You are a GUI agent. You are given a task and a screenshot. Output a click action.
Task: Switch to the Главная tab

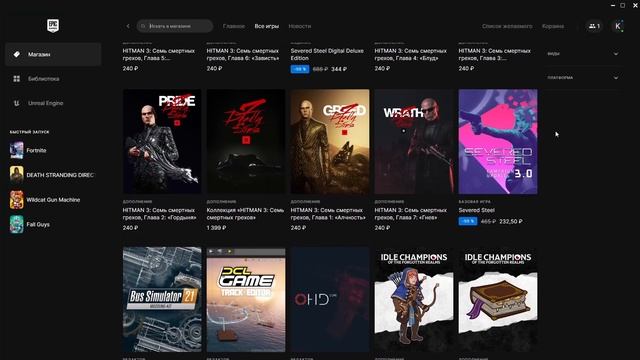tap(234, 26)
